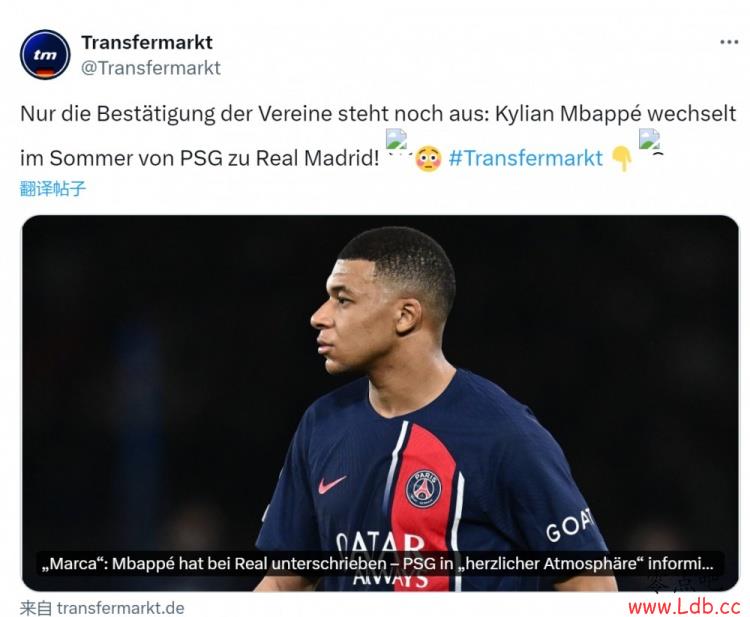Open the Mbappé article card photo
This screenshot has width=750, height=617.
tap(380, 403)
